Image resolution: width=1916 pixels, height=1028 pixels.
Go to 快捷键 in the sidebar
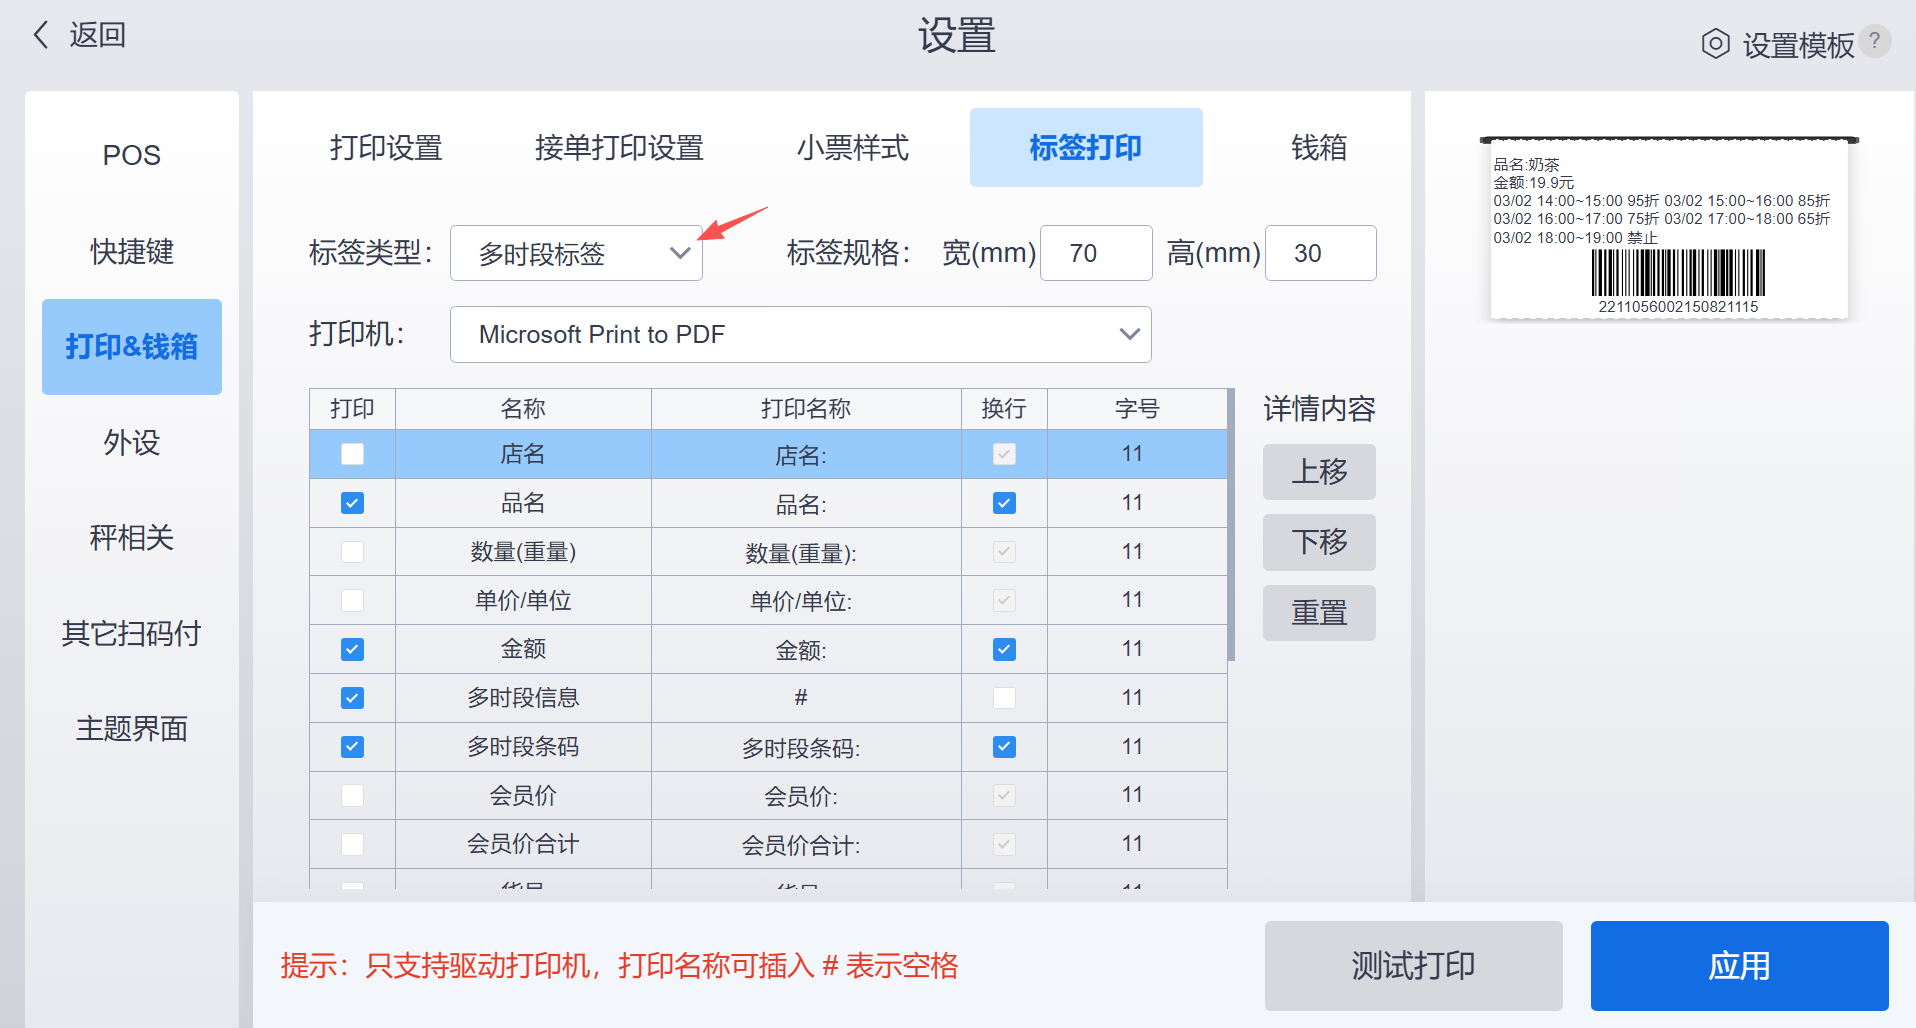click(132, 251)
